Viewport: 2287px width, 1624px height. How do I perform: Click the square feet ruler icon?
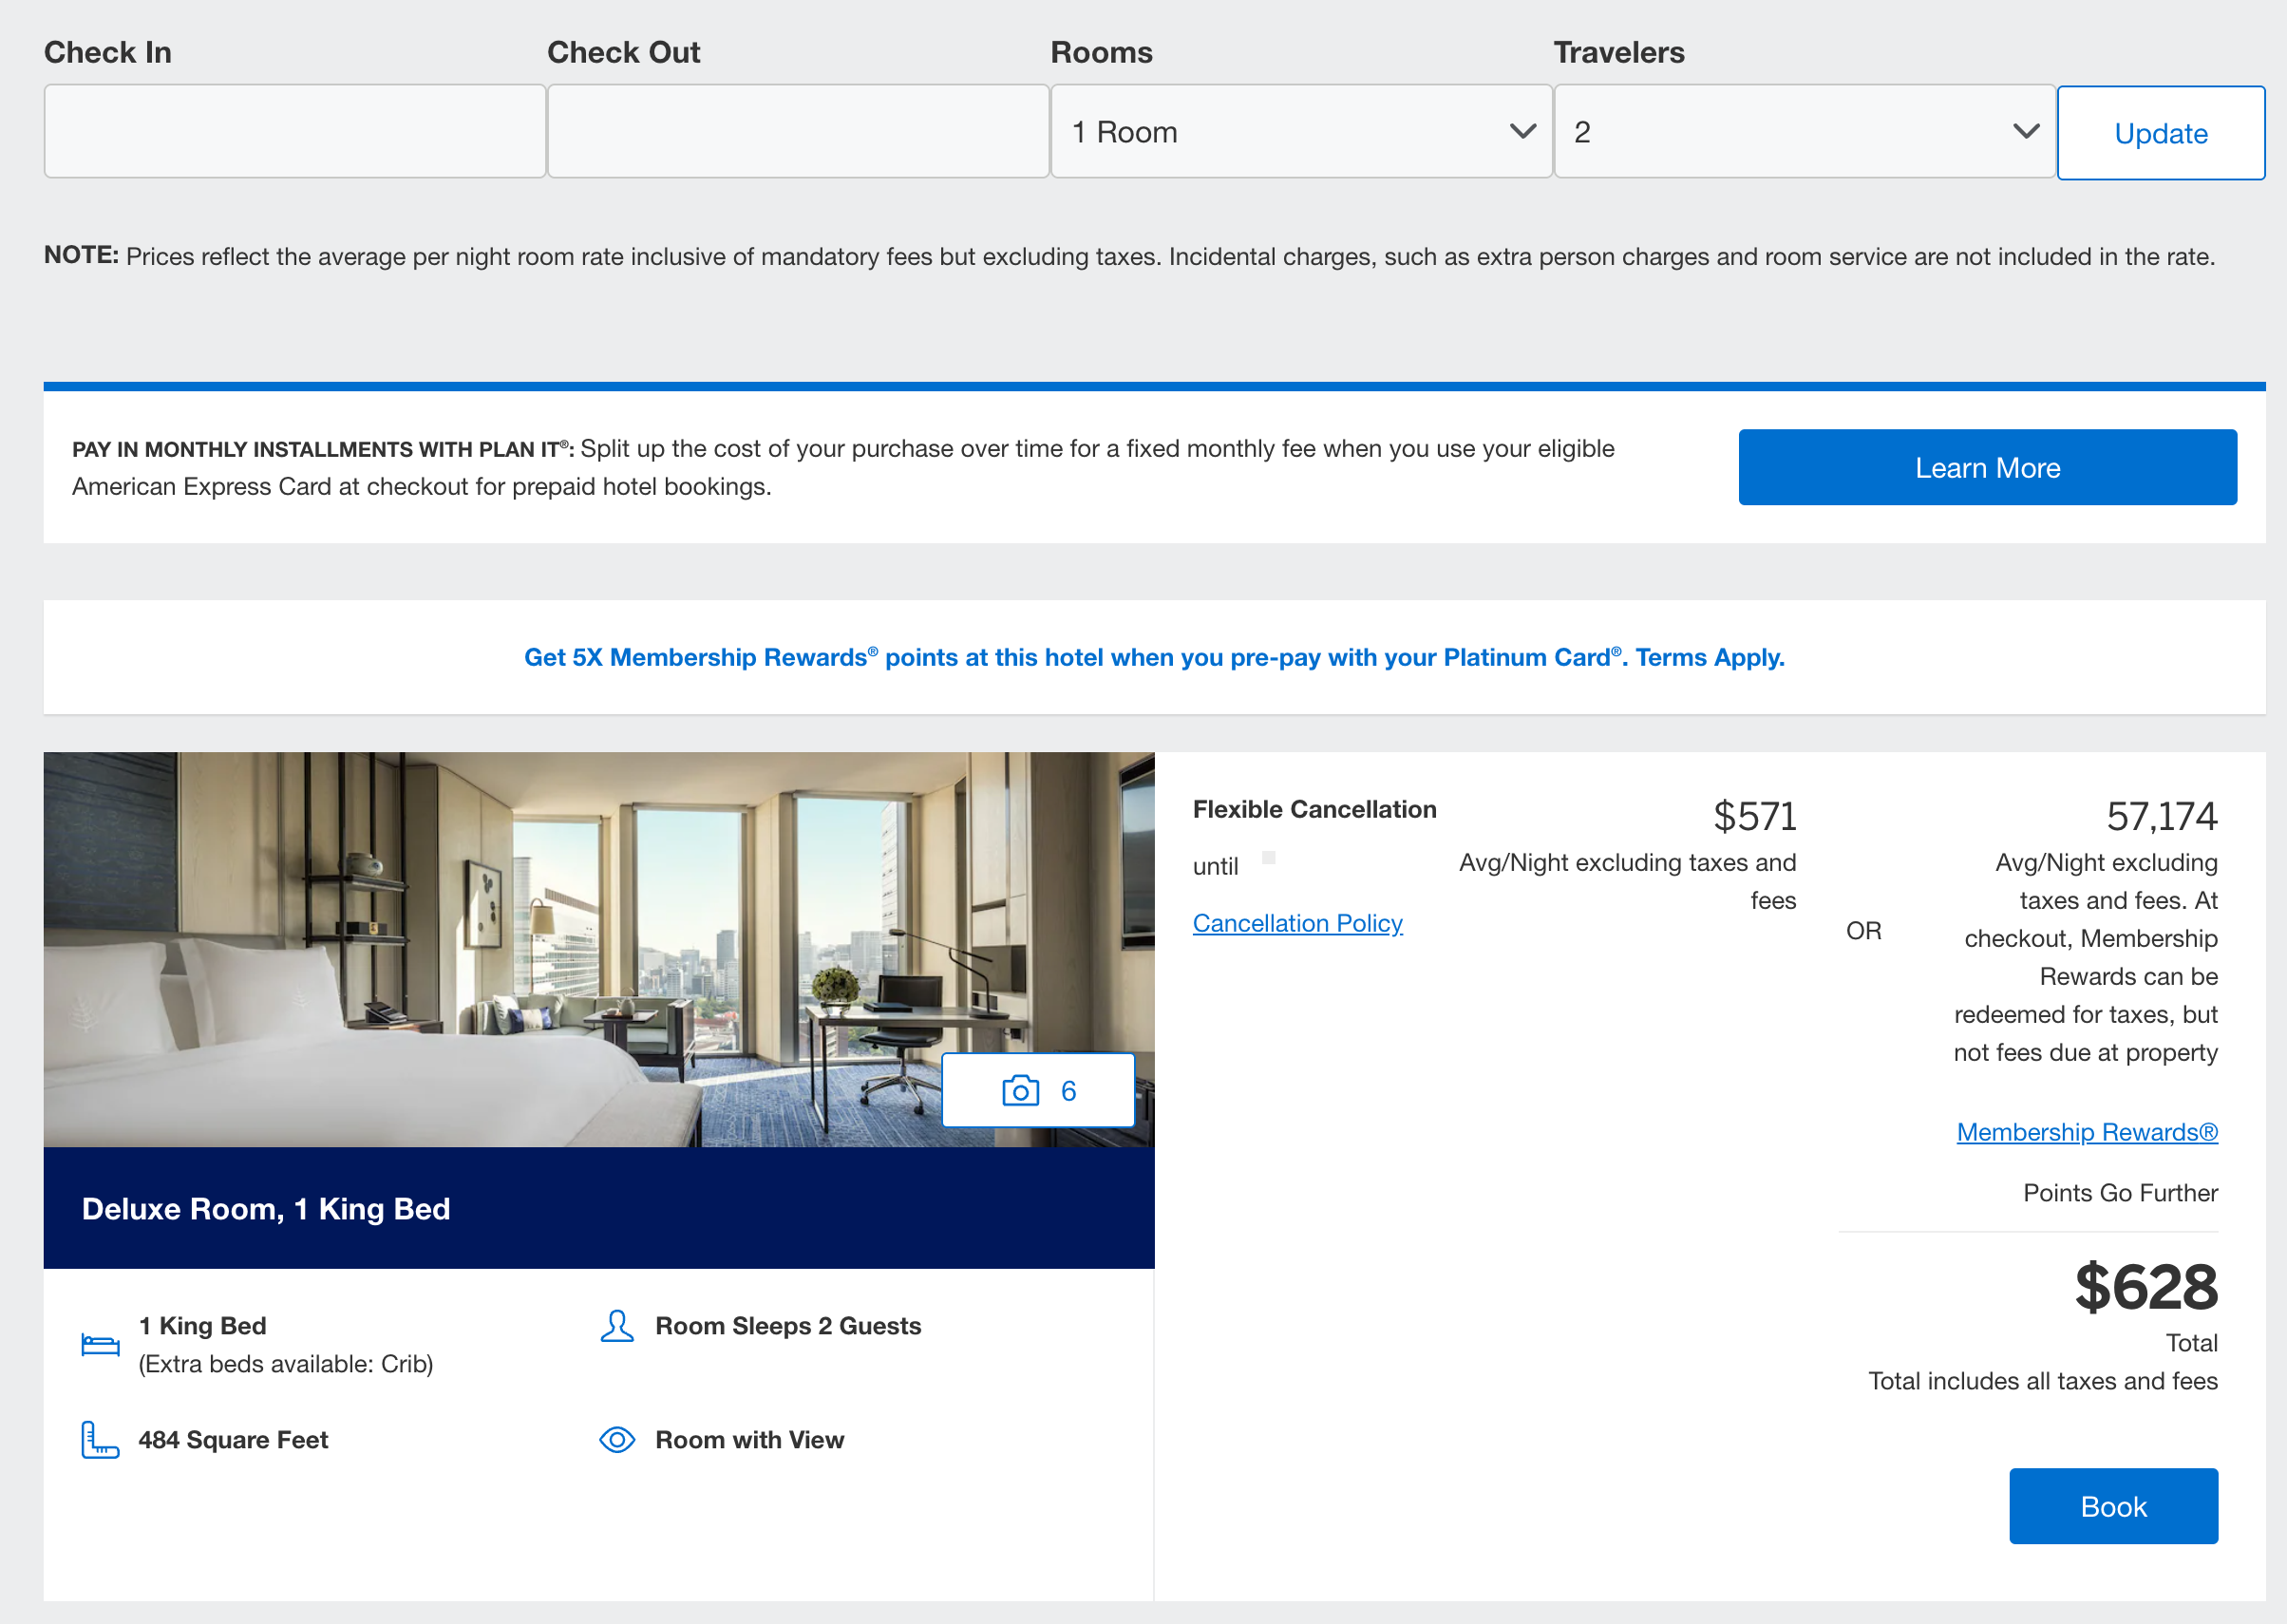[x=100, y=1440]
